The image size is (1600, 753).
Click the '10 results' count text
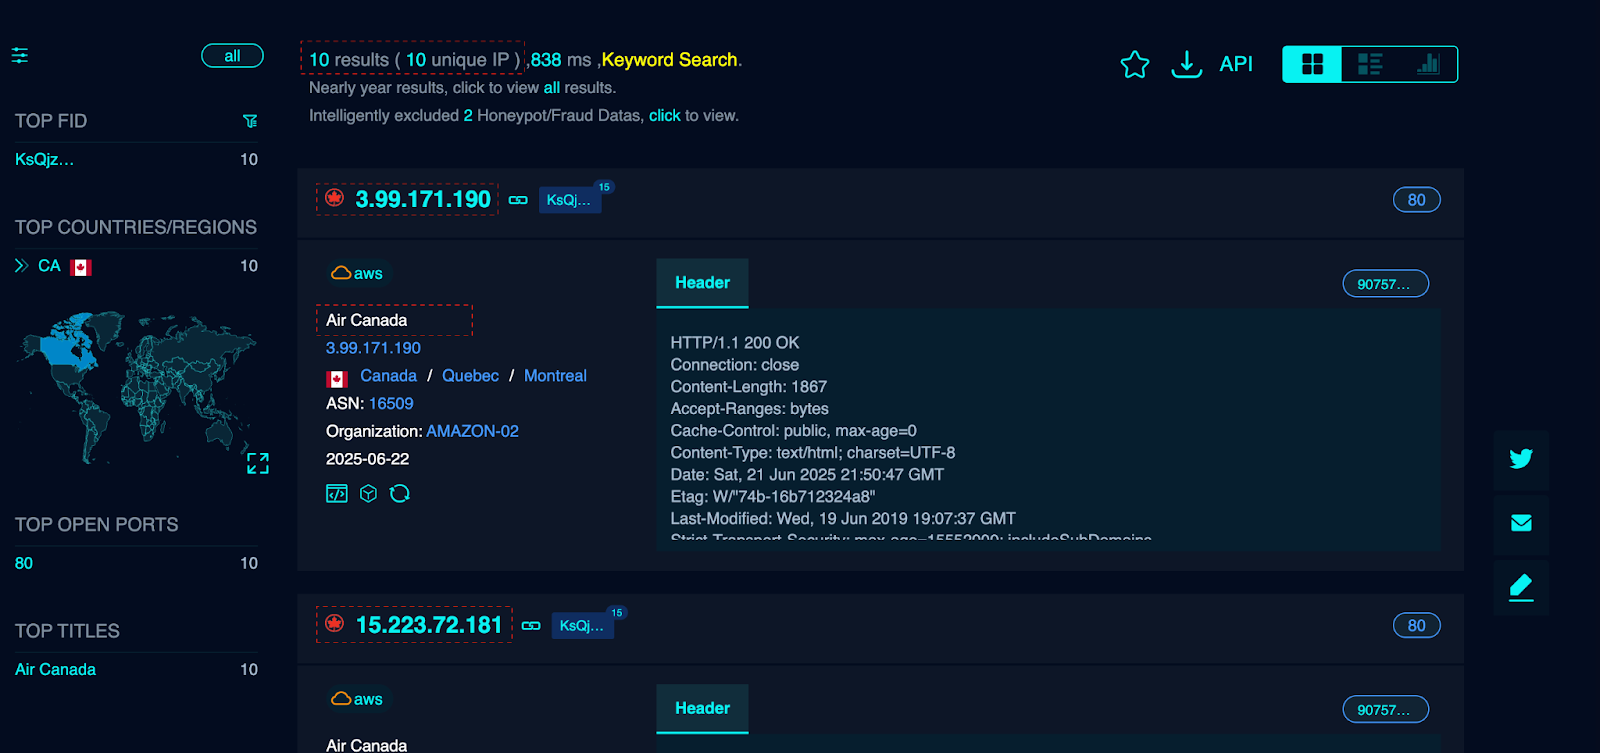click(x=348, y=60)
